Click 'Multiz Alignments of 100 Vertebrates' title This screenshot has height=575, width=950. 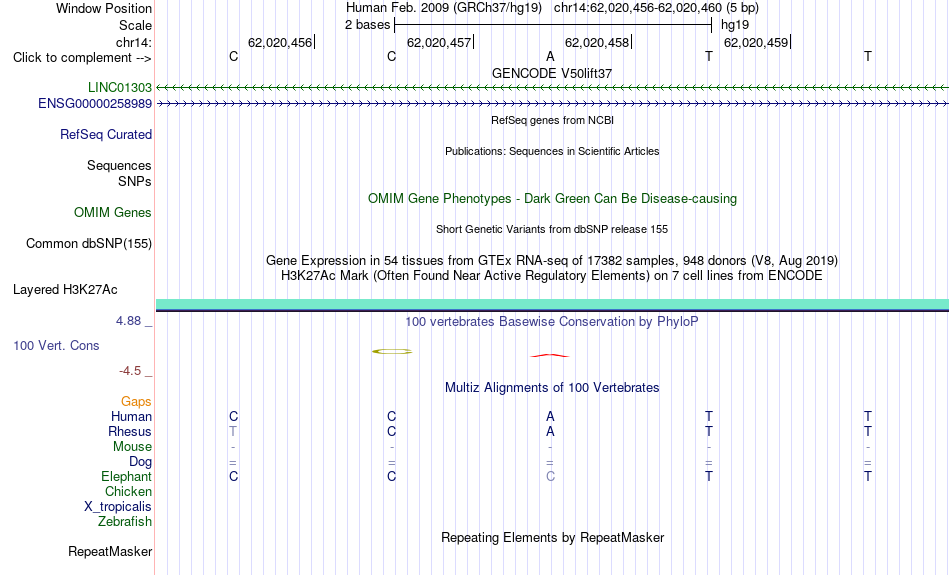click(552, 388)
